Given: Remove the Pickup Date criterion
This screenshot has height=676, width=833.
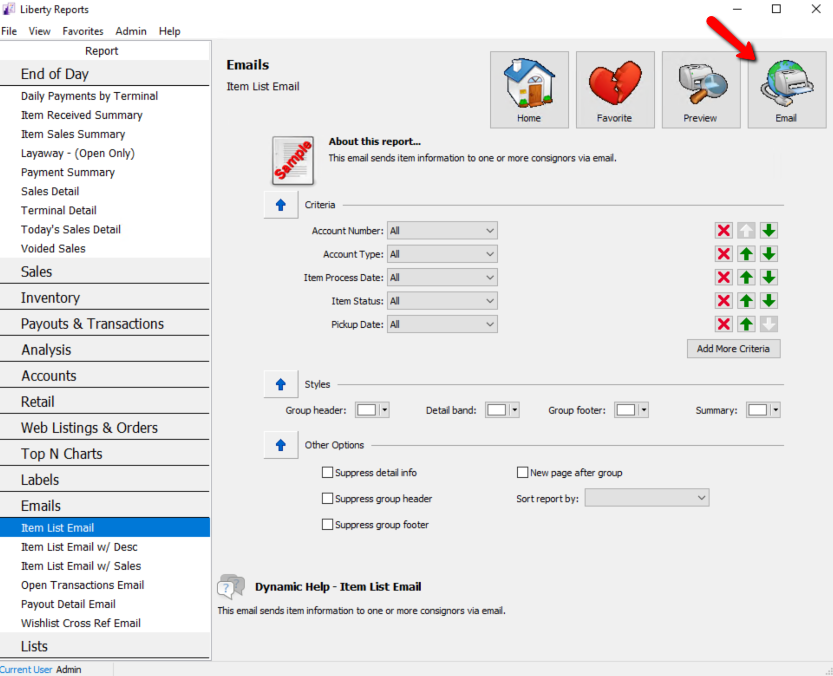Looking at the screenshot, I should pos(724,324).
